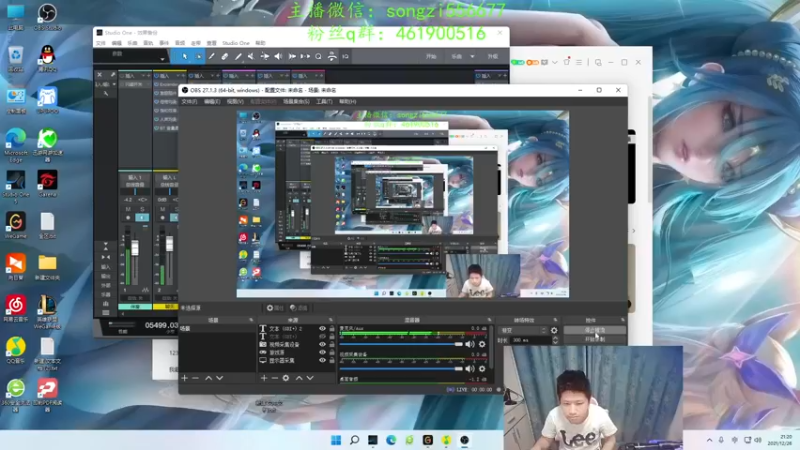Add a scene with the plus icon
The width and height of the screenshot is (800, 450).
pos(184,378)
